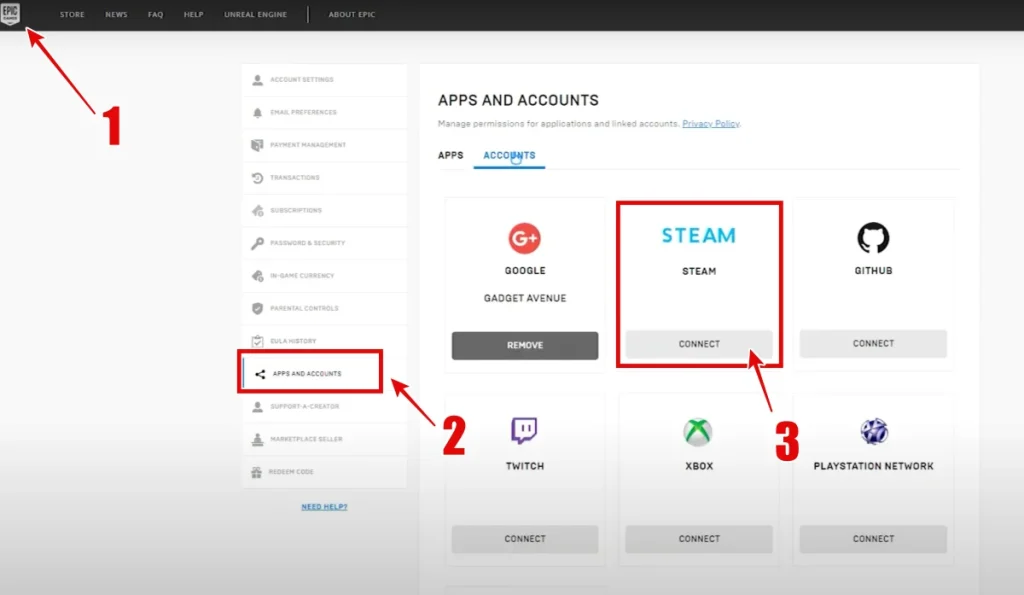
Task: Click the Apps and Accounts share icon
Action: click(x=260, y=374)
